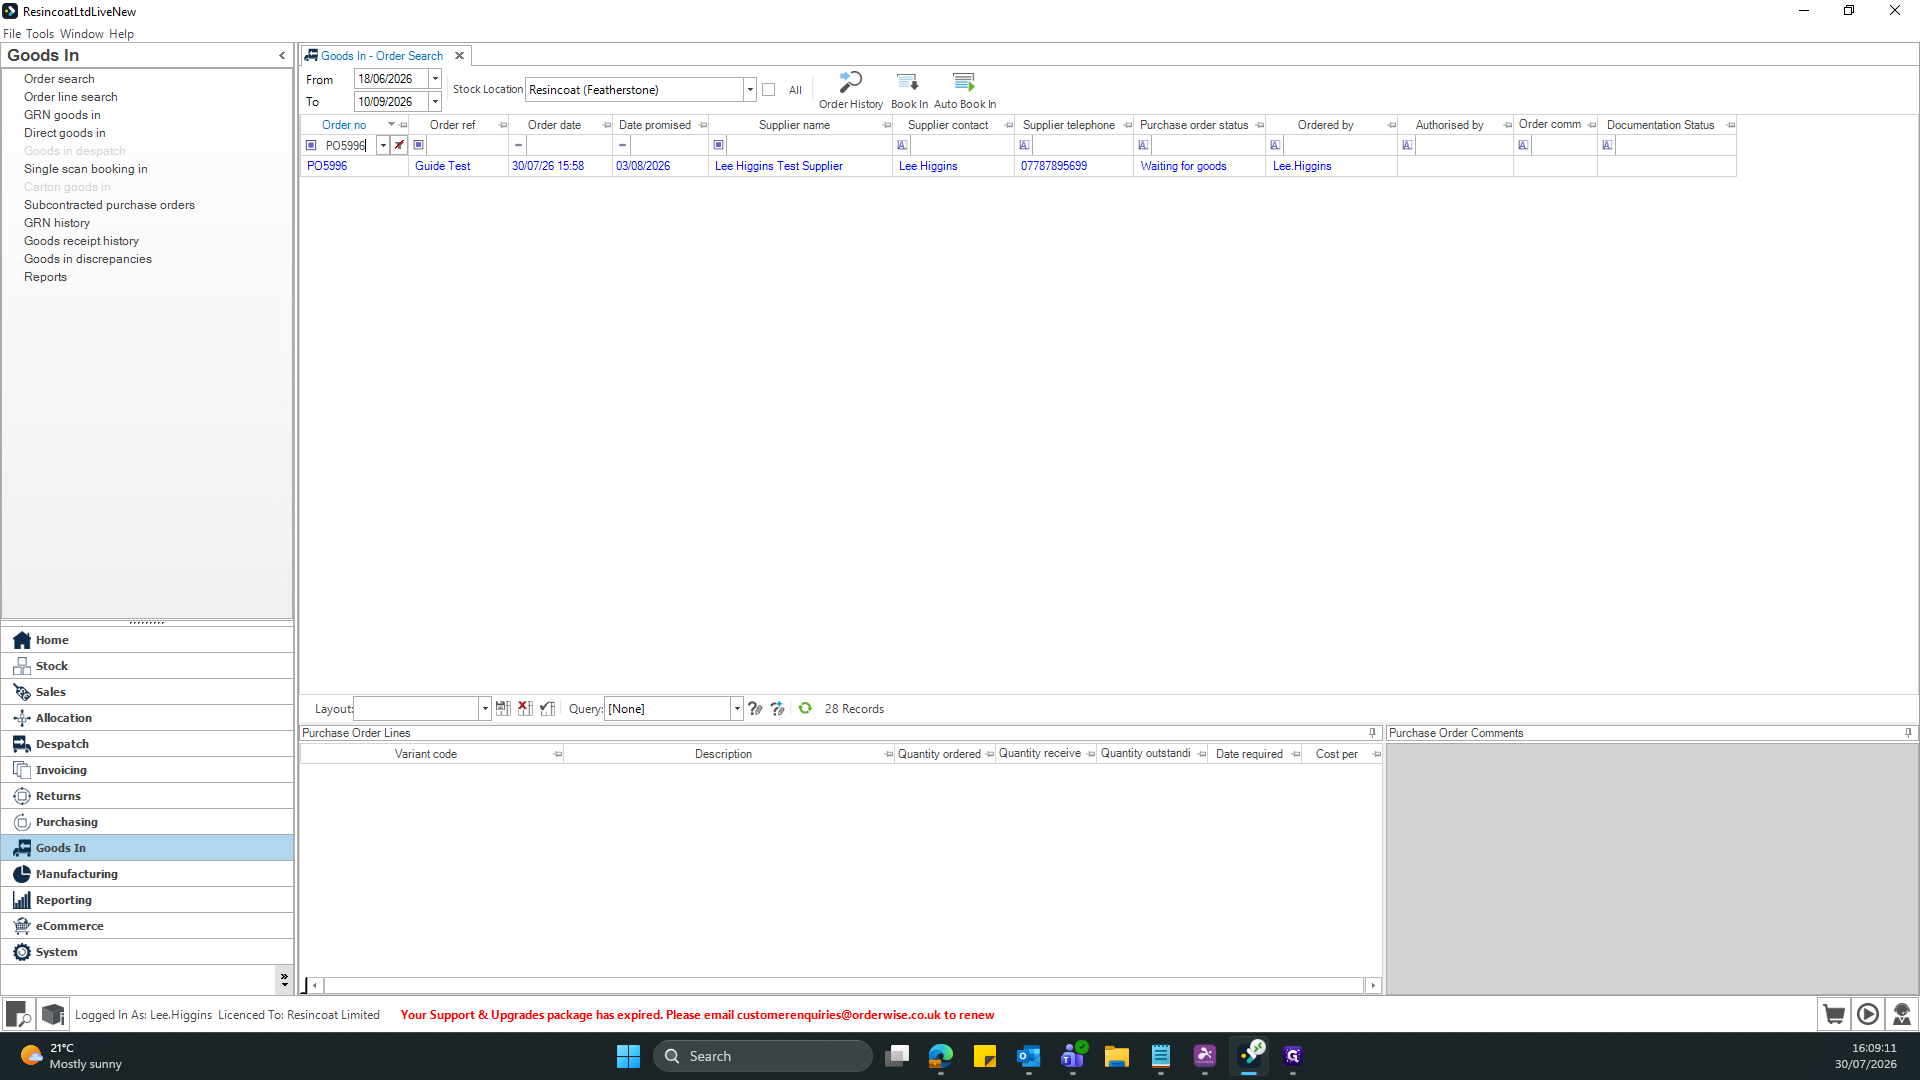Pin the Purchase Order Comments panel

pyautogui.click(x=1908, y=733)
